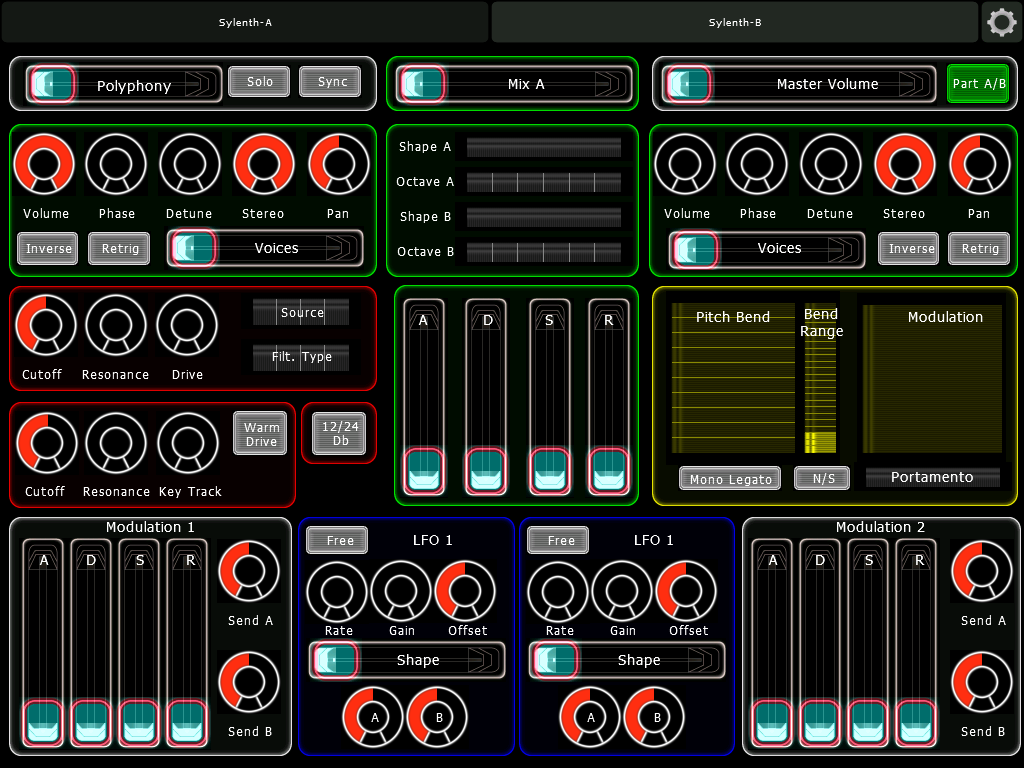1024x768 pixels.
Task: Click the main envelope A fader
Action: [424, 397]
